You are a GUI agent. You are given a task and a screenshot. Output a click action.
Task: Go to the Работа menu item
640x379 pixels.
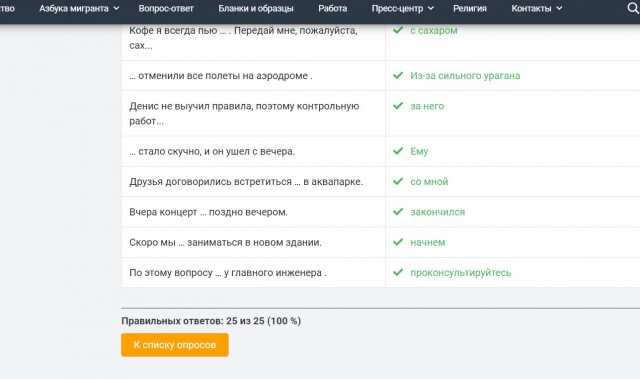click(333, 8)
